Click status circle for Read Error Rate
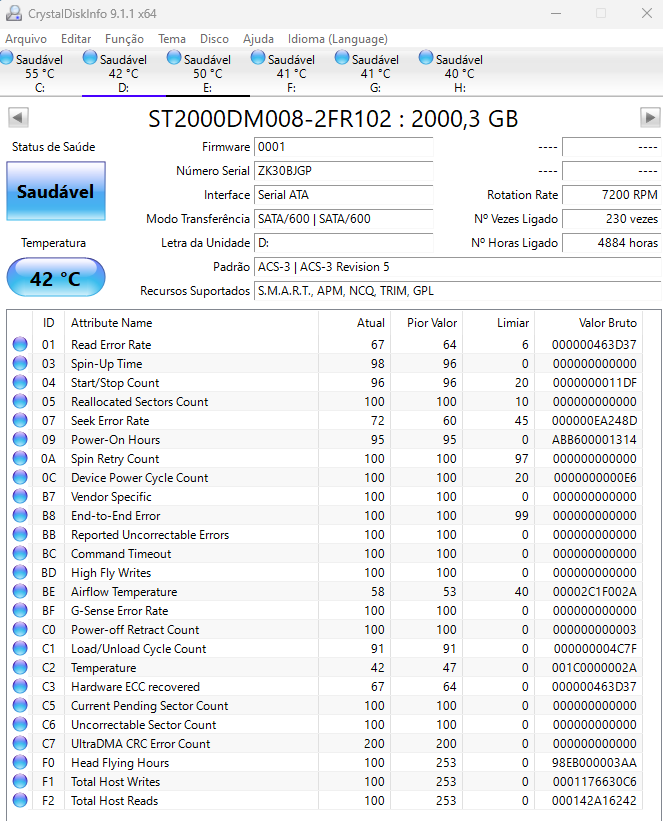Viewport: 663px width, 821px height. pos(20,345)
